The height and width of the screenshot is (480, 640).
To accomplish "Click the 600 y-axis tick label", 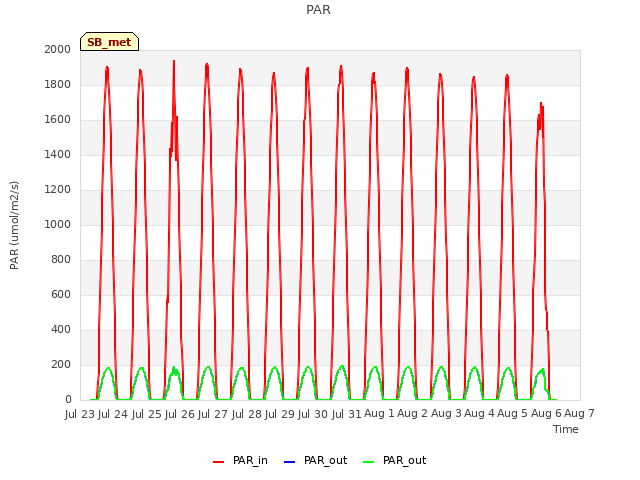I will [61, 294].
